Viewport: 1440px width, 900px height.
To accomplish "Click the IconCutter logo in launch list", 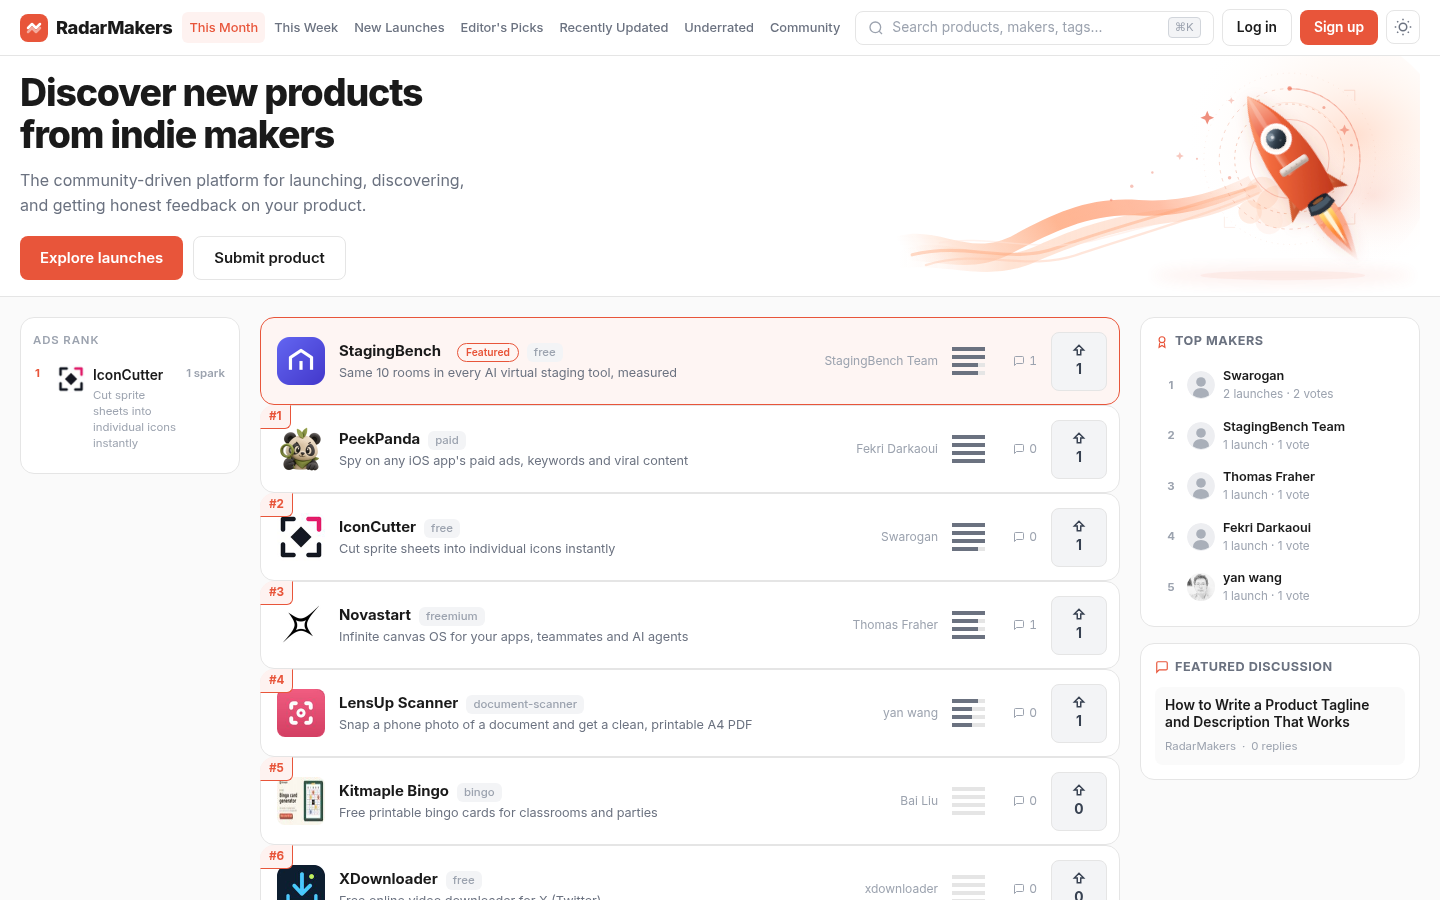I will click(301, 537).
